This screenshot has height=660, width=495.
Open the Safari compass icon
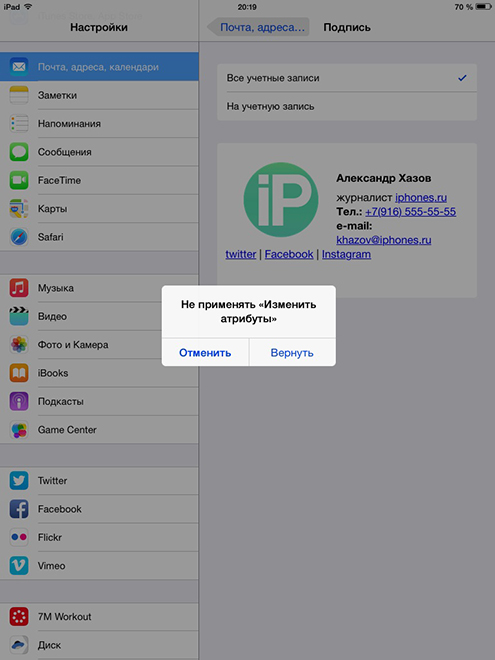click(19, 237)
